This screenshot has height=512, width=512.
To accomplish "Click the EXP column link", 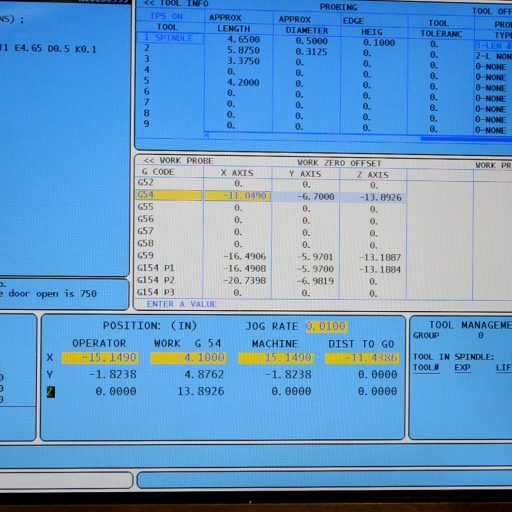I will [462, 368].
